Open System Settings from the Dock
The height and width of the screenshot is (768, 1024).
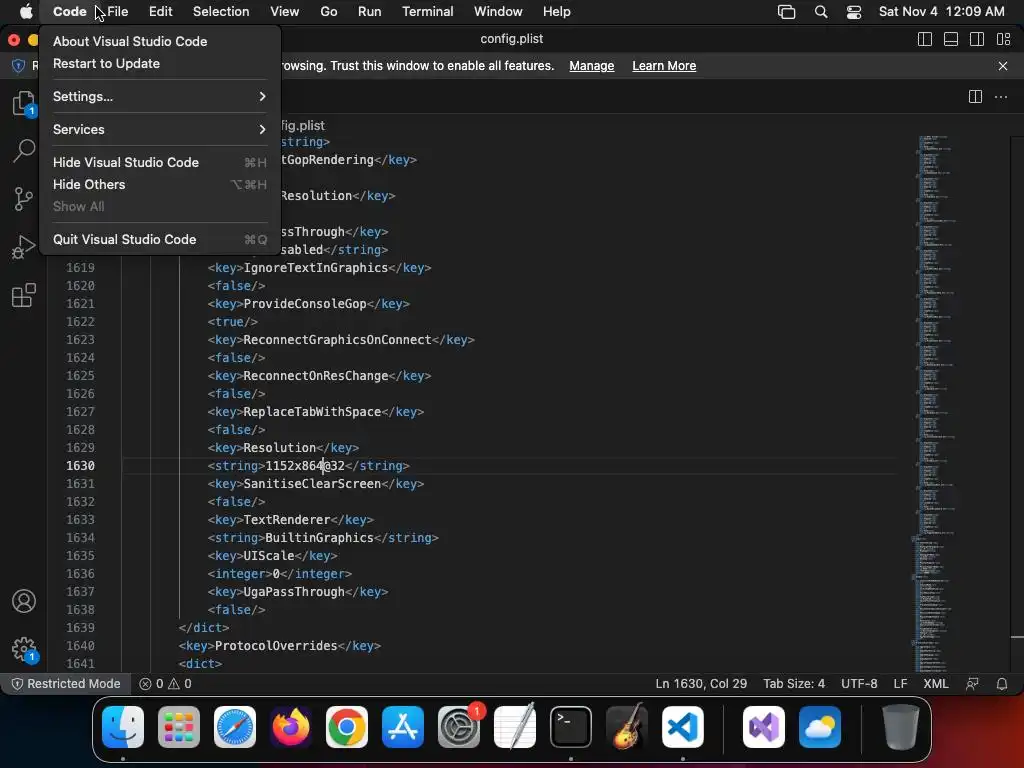click(x=458, y=727)
